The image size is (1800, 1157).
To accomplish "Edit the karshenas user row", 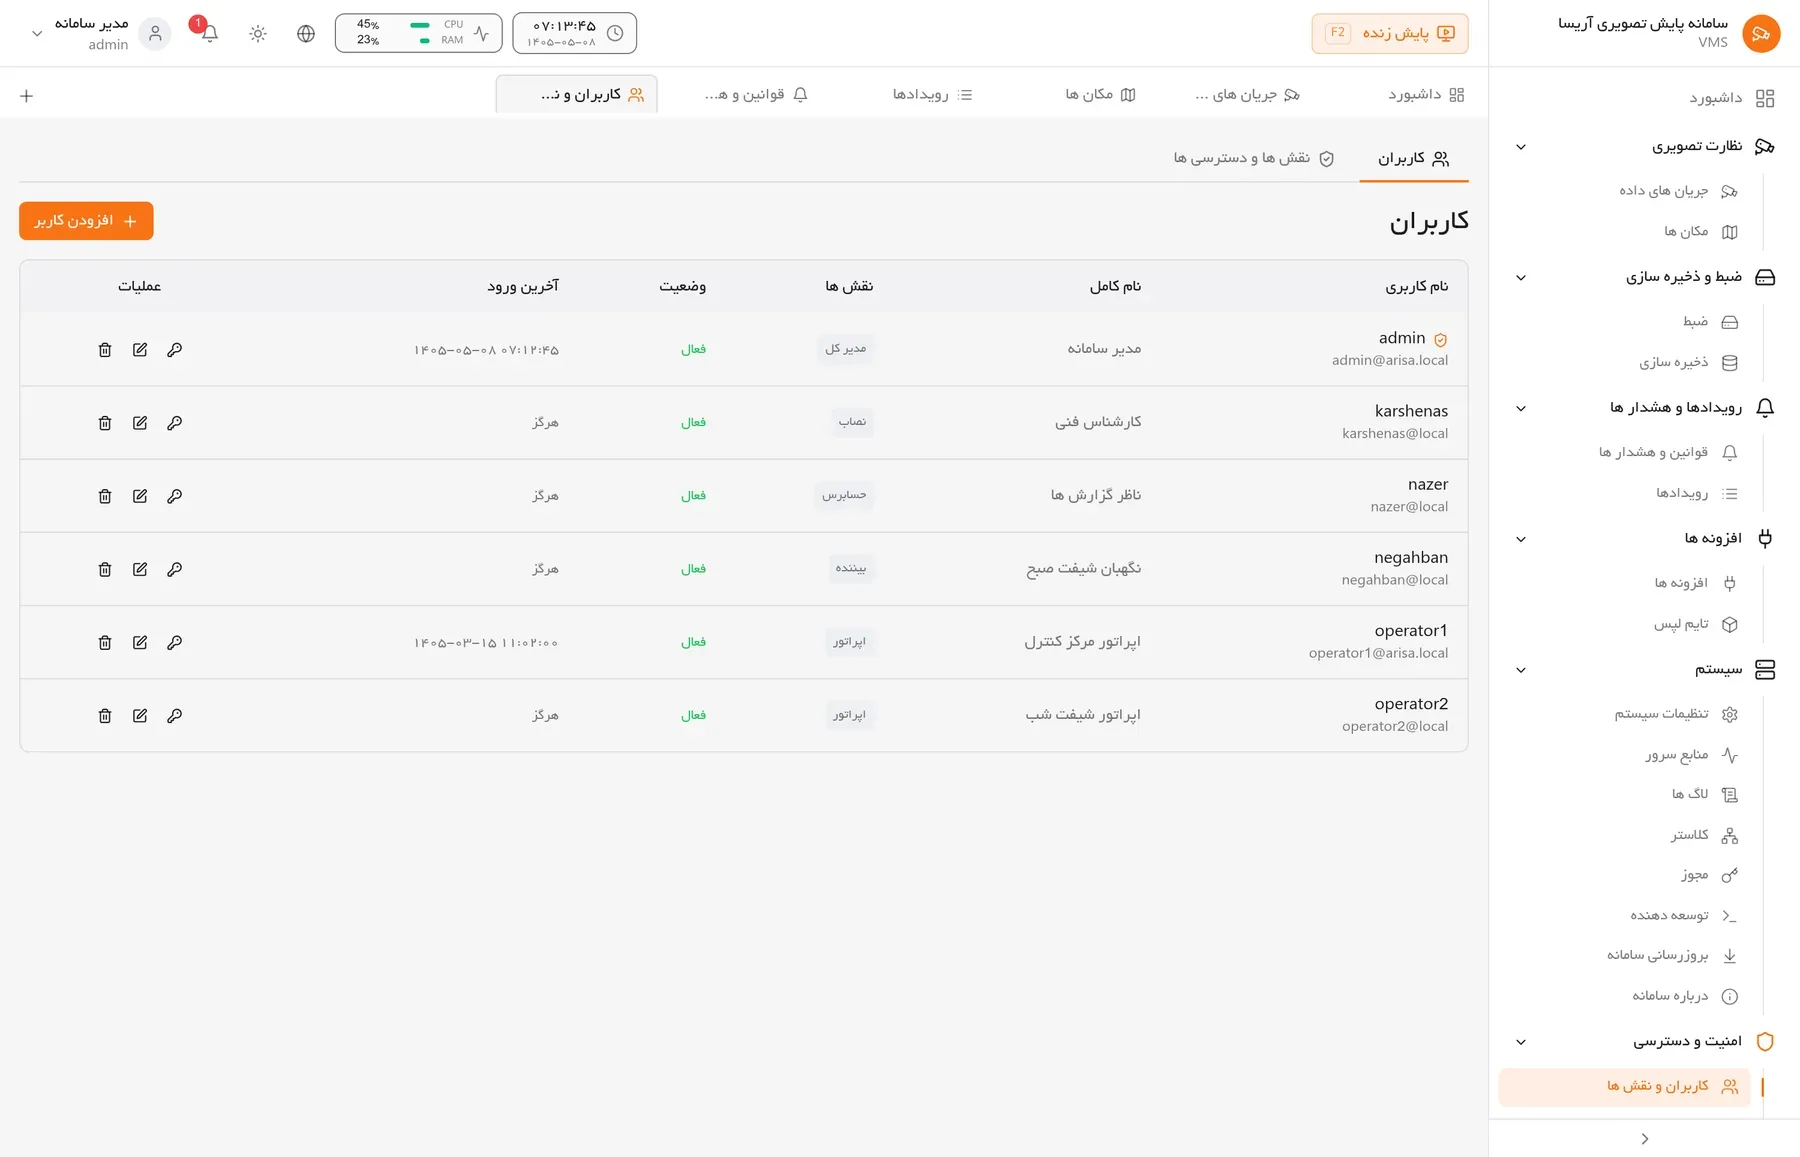I will [140, 423].
